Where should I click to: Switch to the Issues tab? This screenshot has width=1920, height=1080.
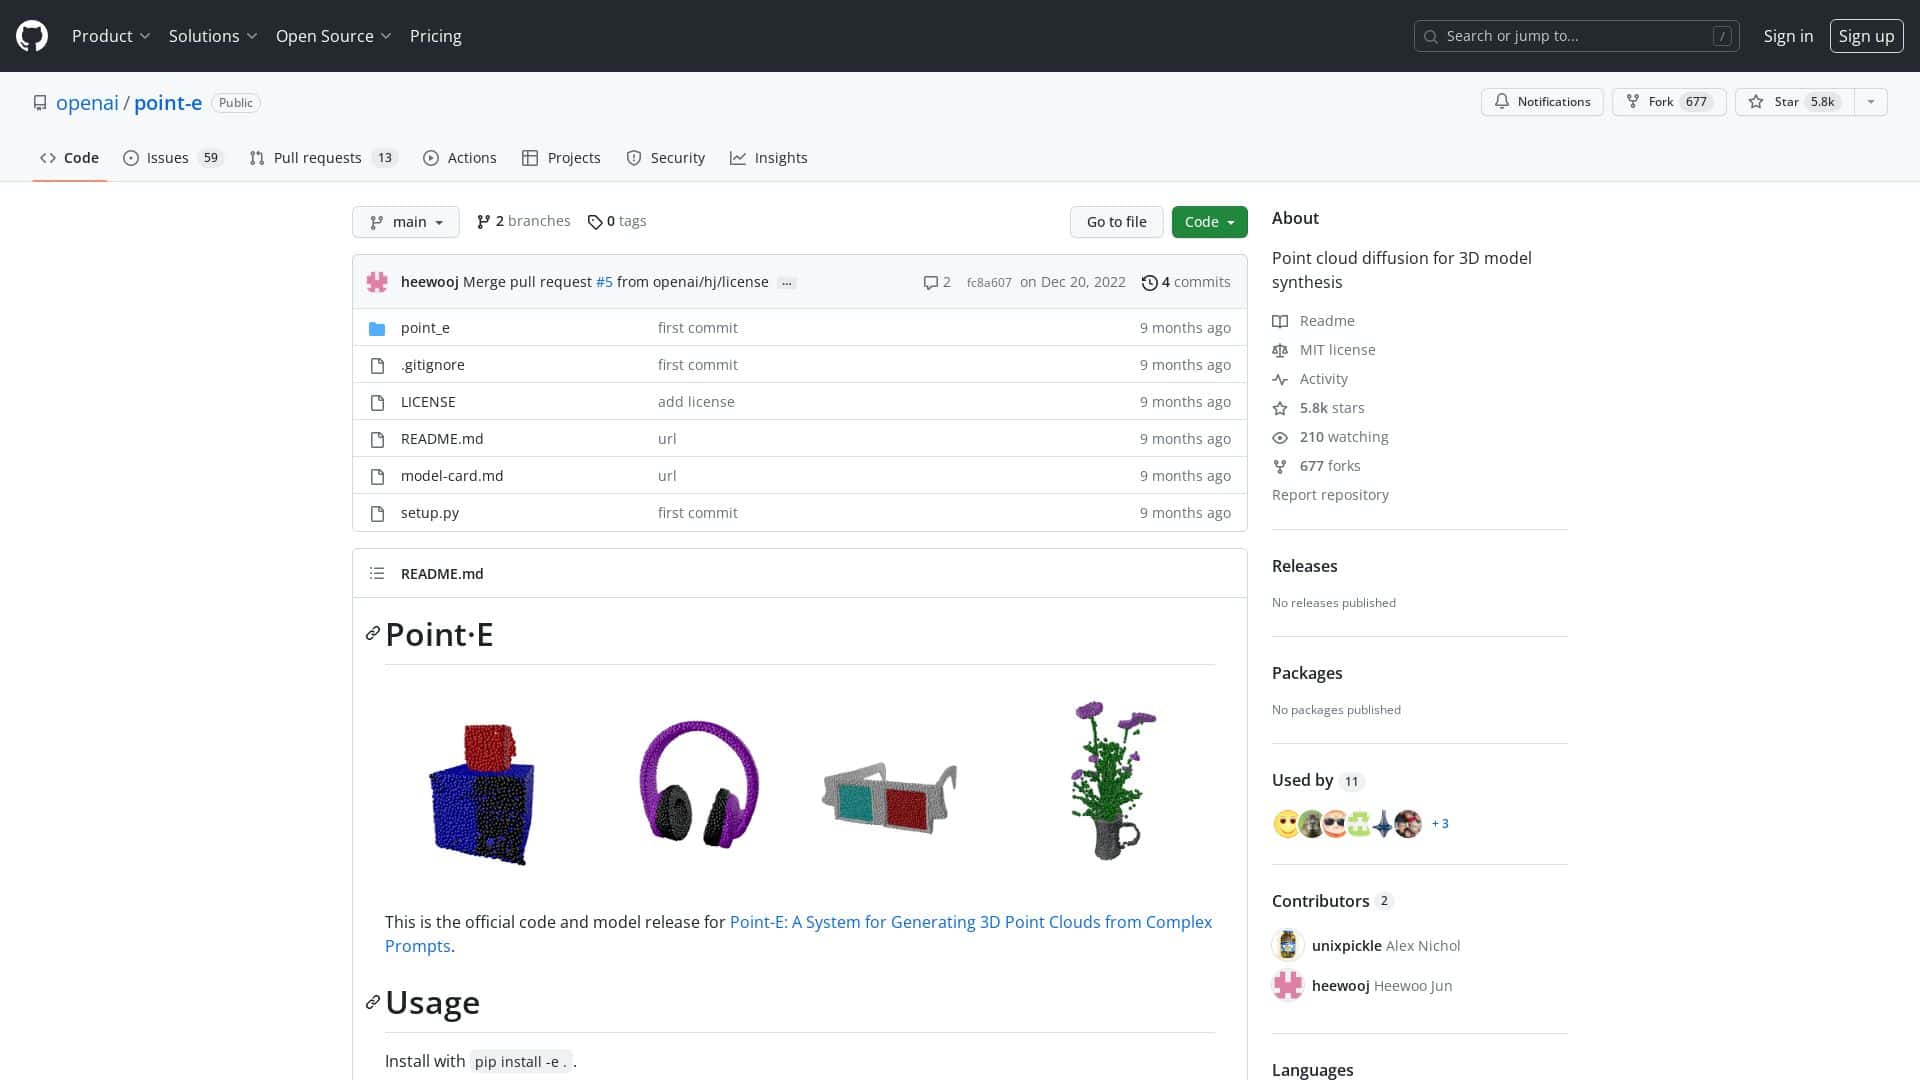pos(173,158)
